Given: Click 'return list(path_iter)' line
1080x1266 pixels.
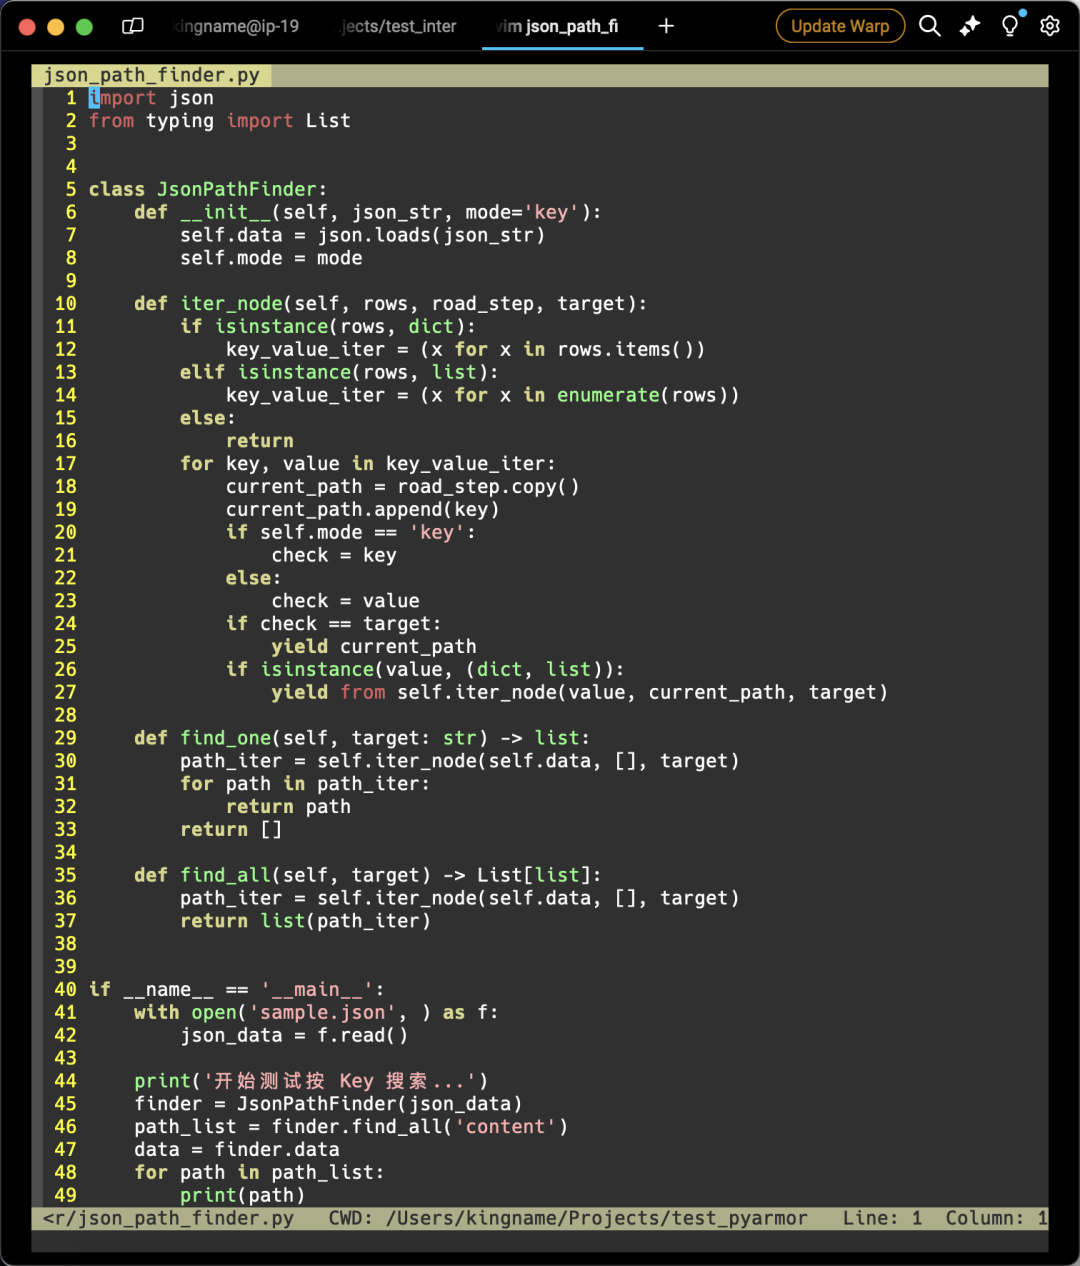Looking at the screenshot, I should 305,922.
